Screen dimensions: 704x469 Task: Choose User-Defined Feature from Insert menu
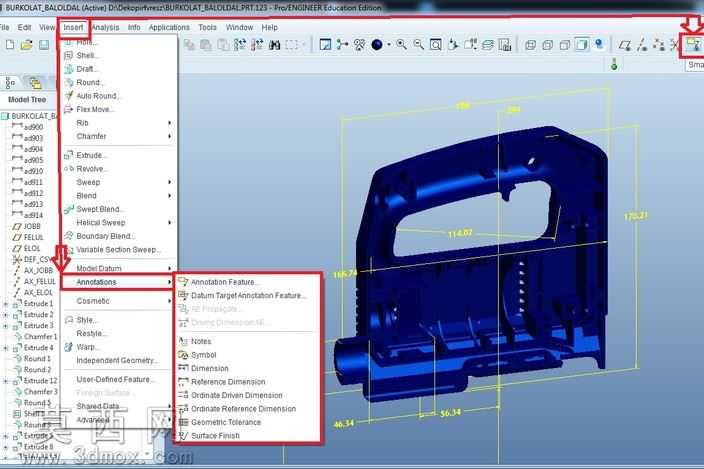coord(118,380)
